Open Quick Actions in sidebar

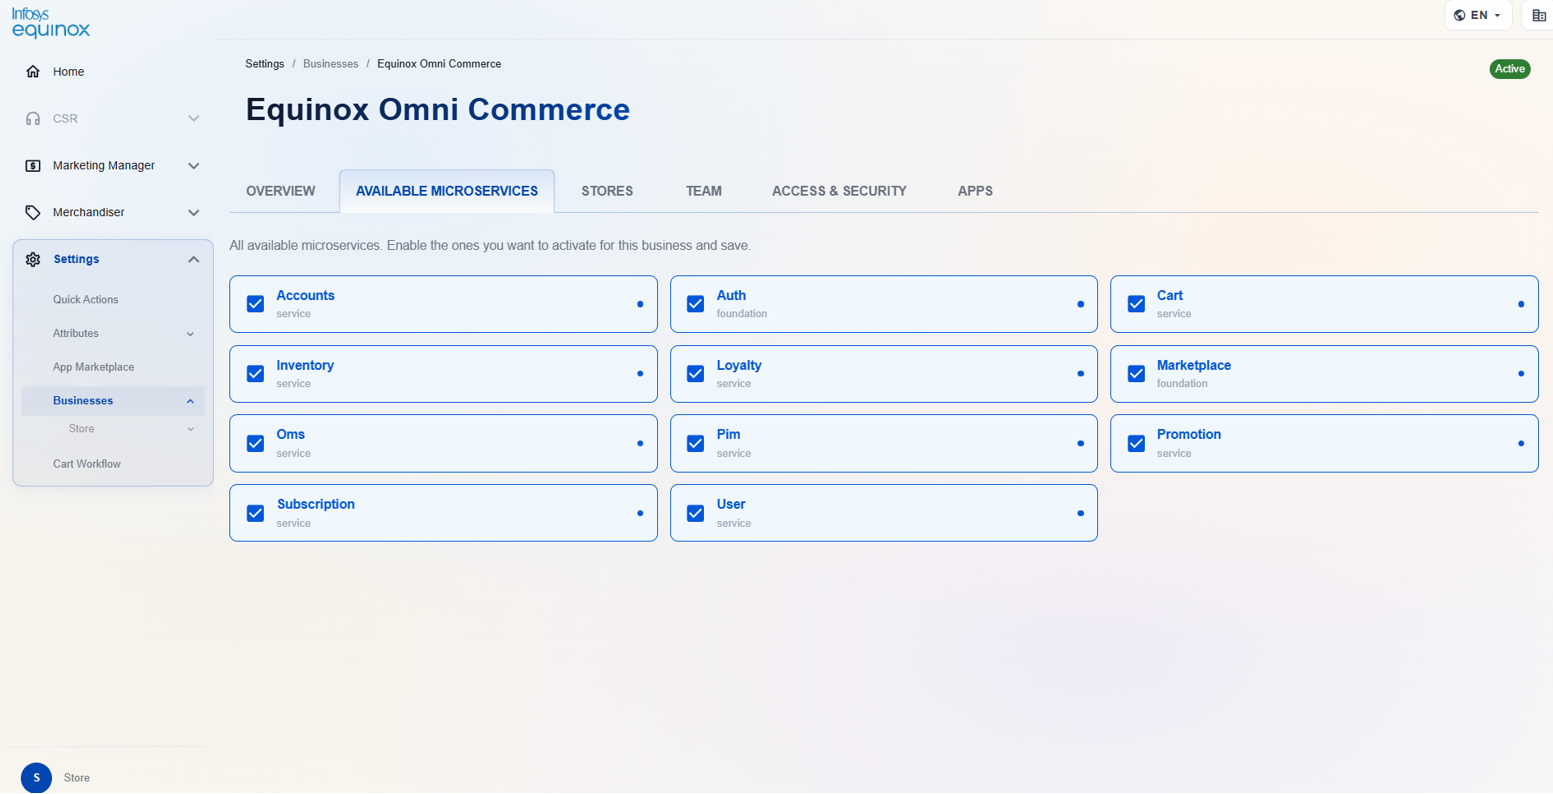[86, 300]
